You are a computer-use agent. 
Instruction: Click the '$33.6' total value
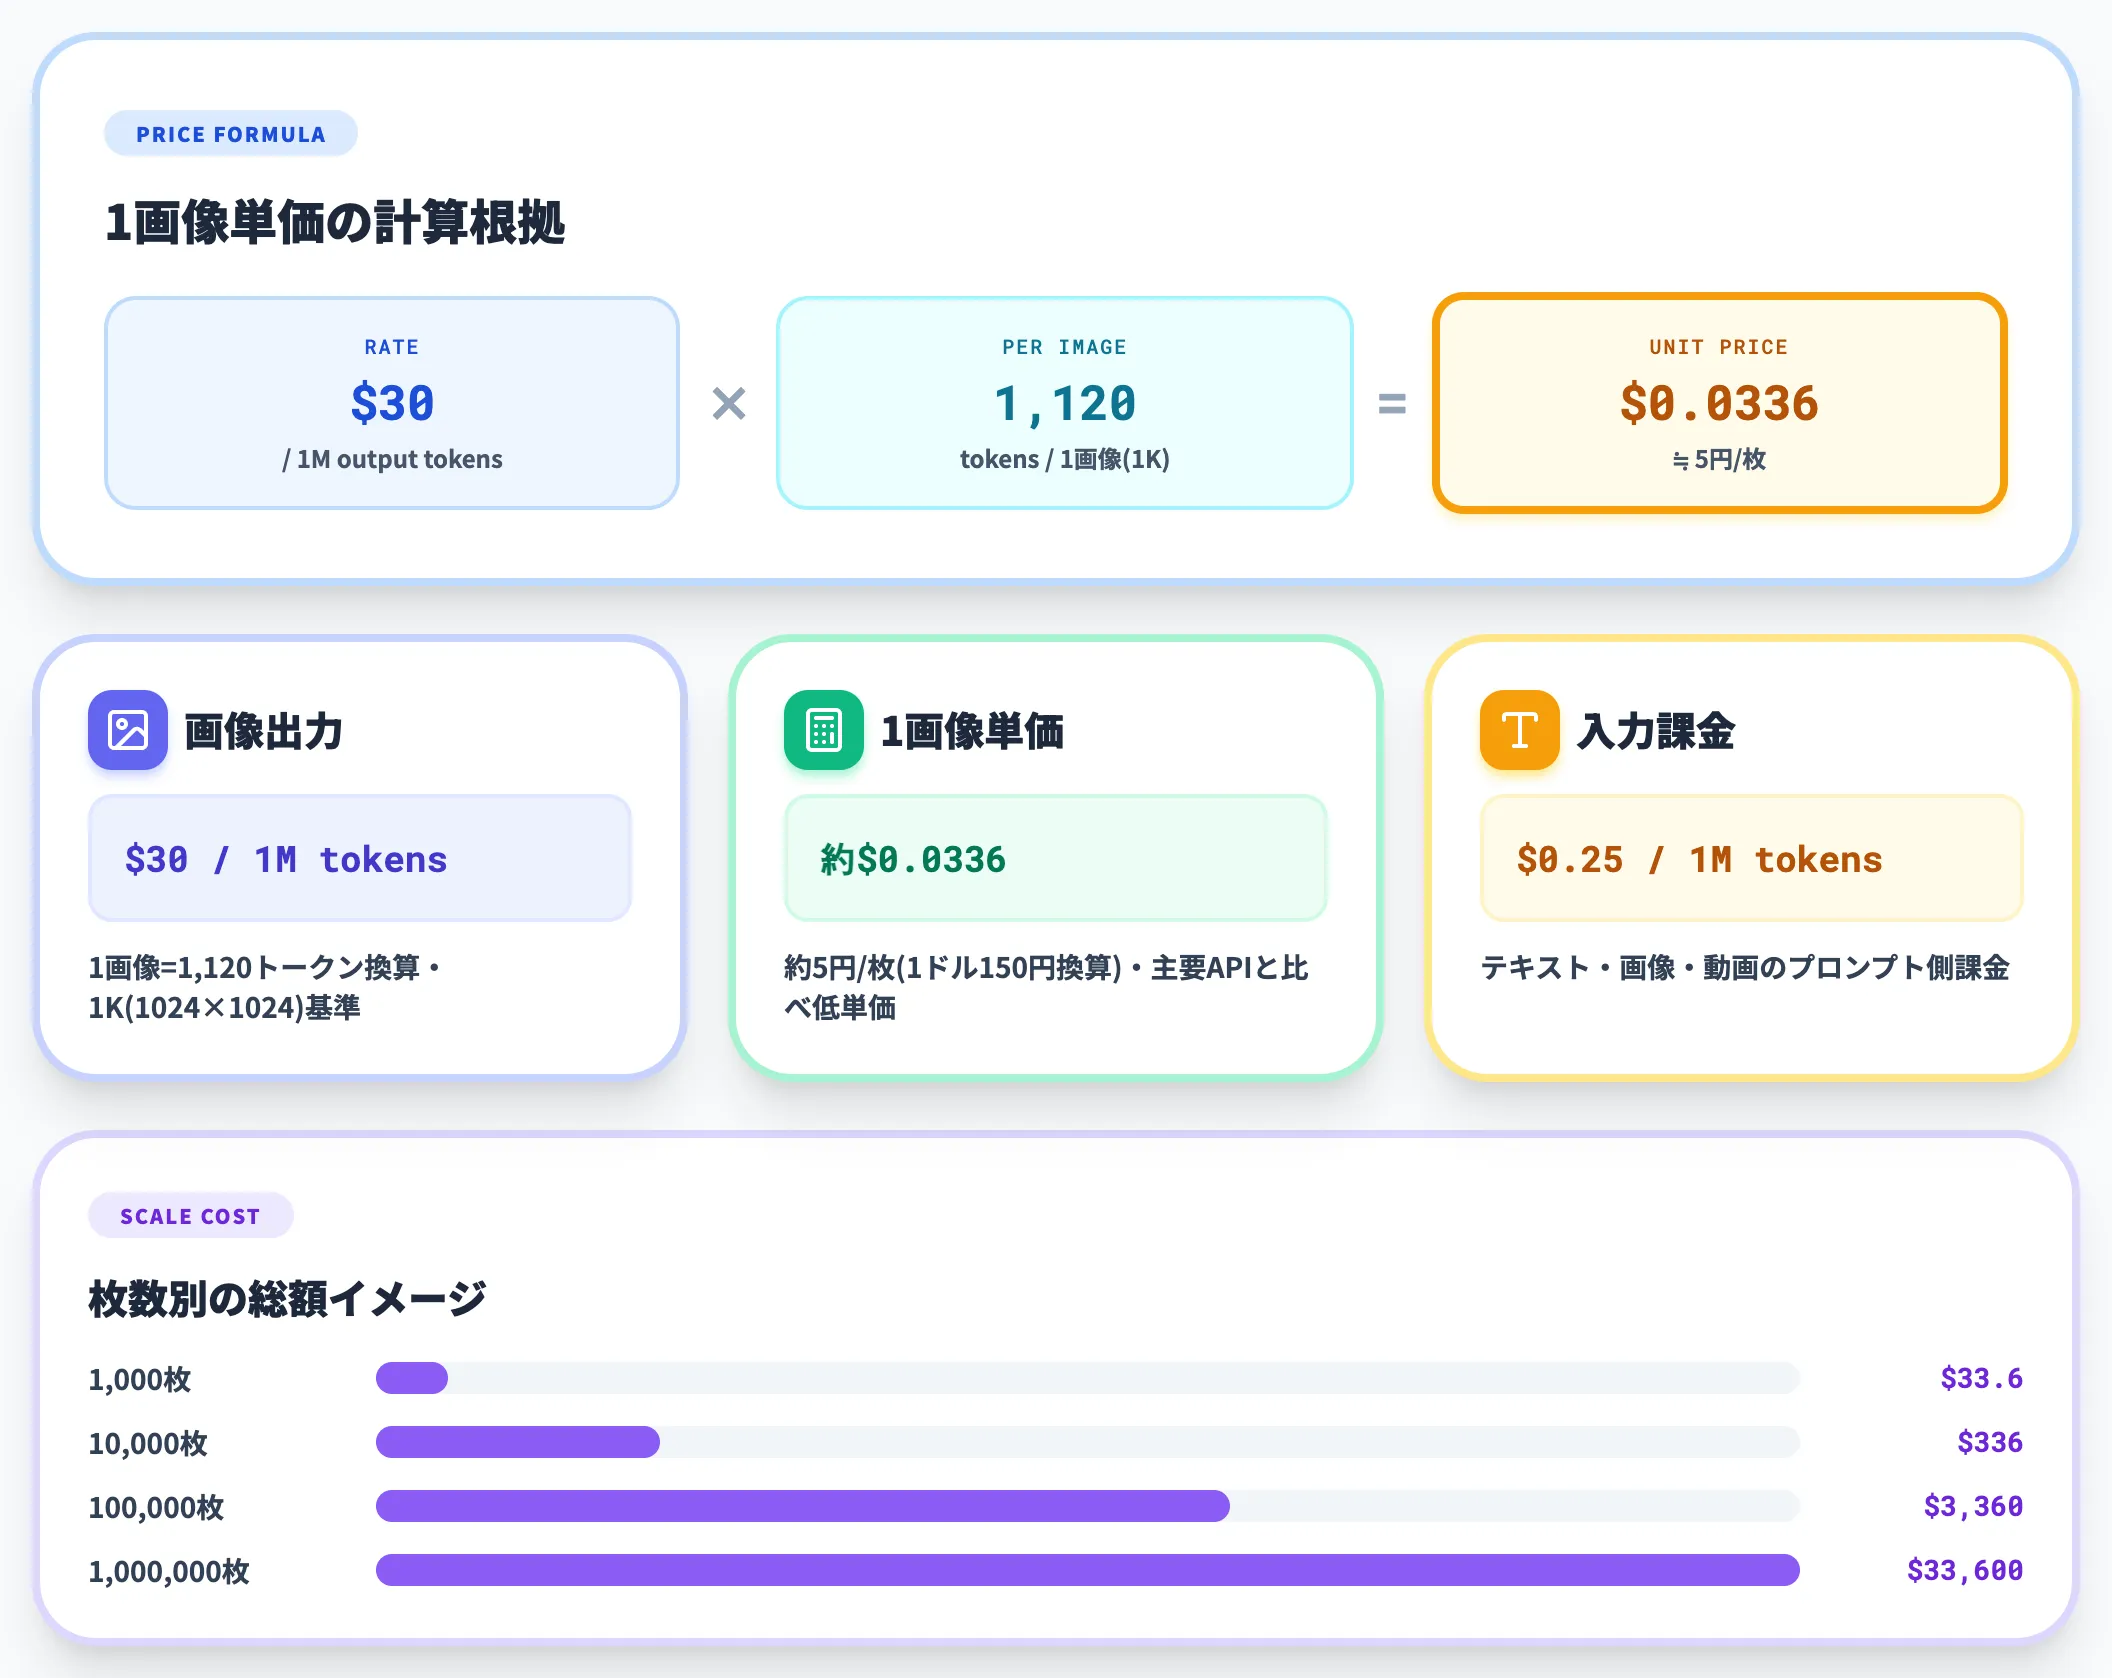[1981, 1378]
